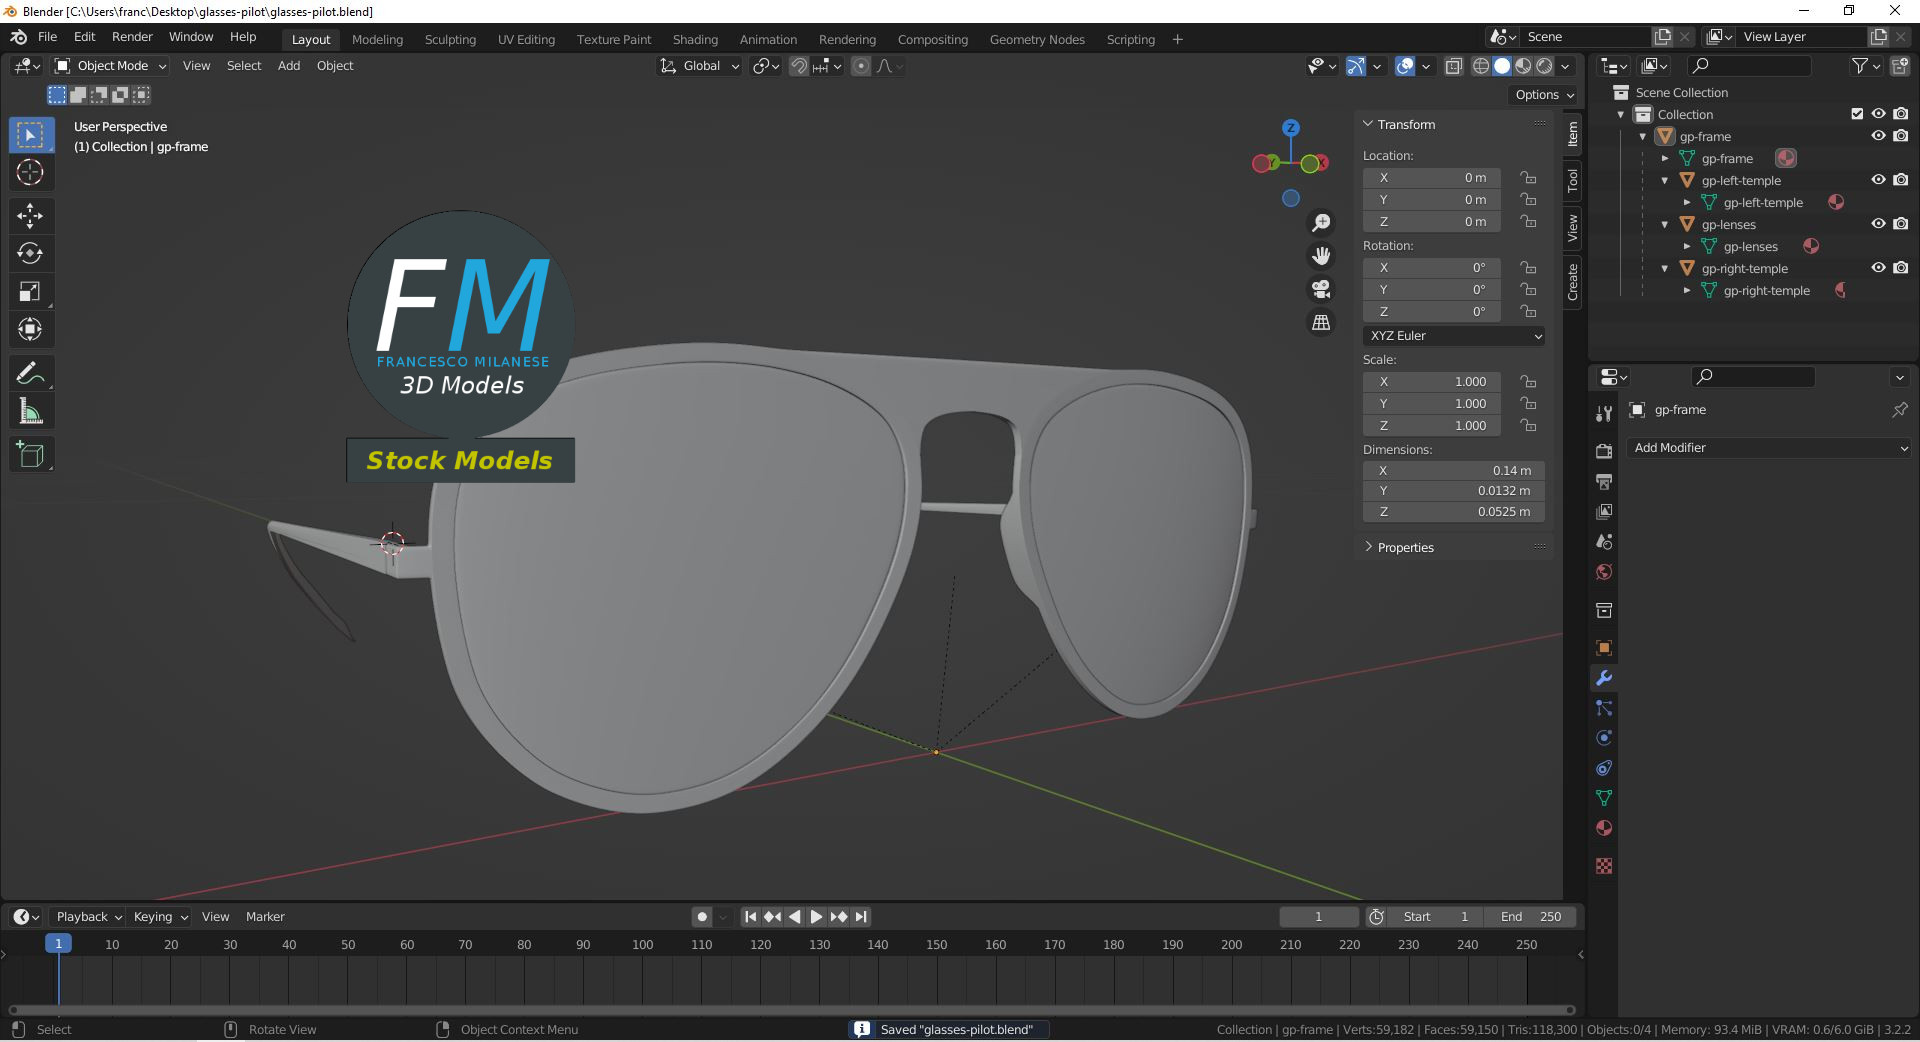Open the Render menu
The height and width of the screenshot is (1042, 1920).
pos(132,37)
